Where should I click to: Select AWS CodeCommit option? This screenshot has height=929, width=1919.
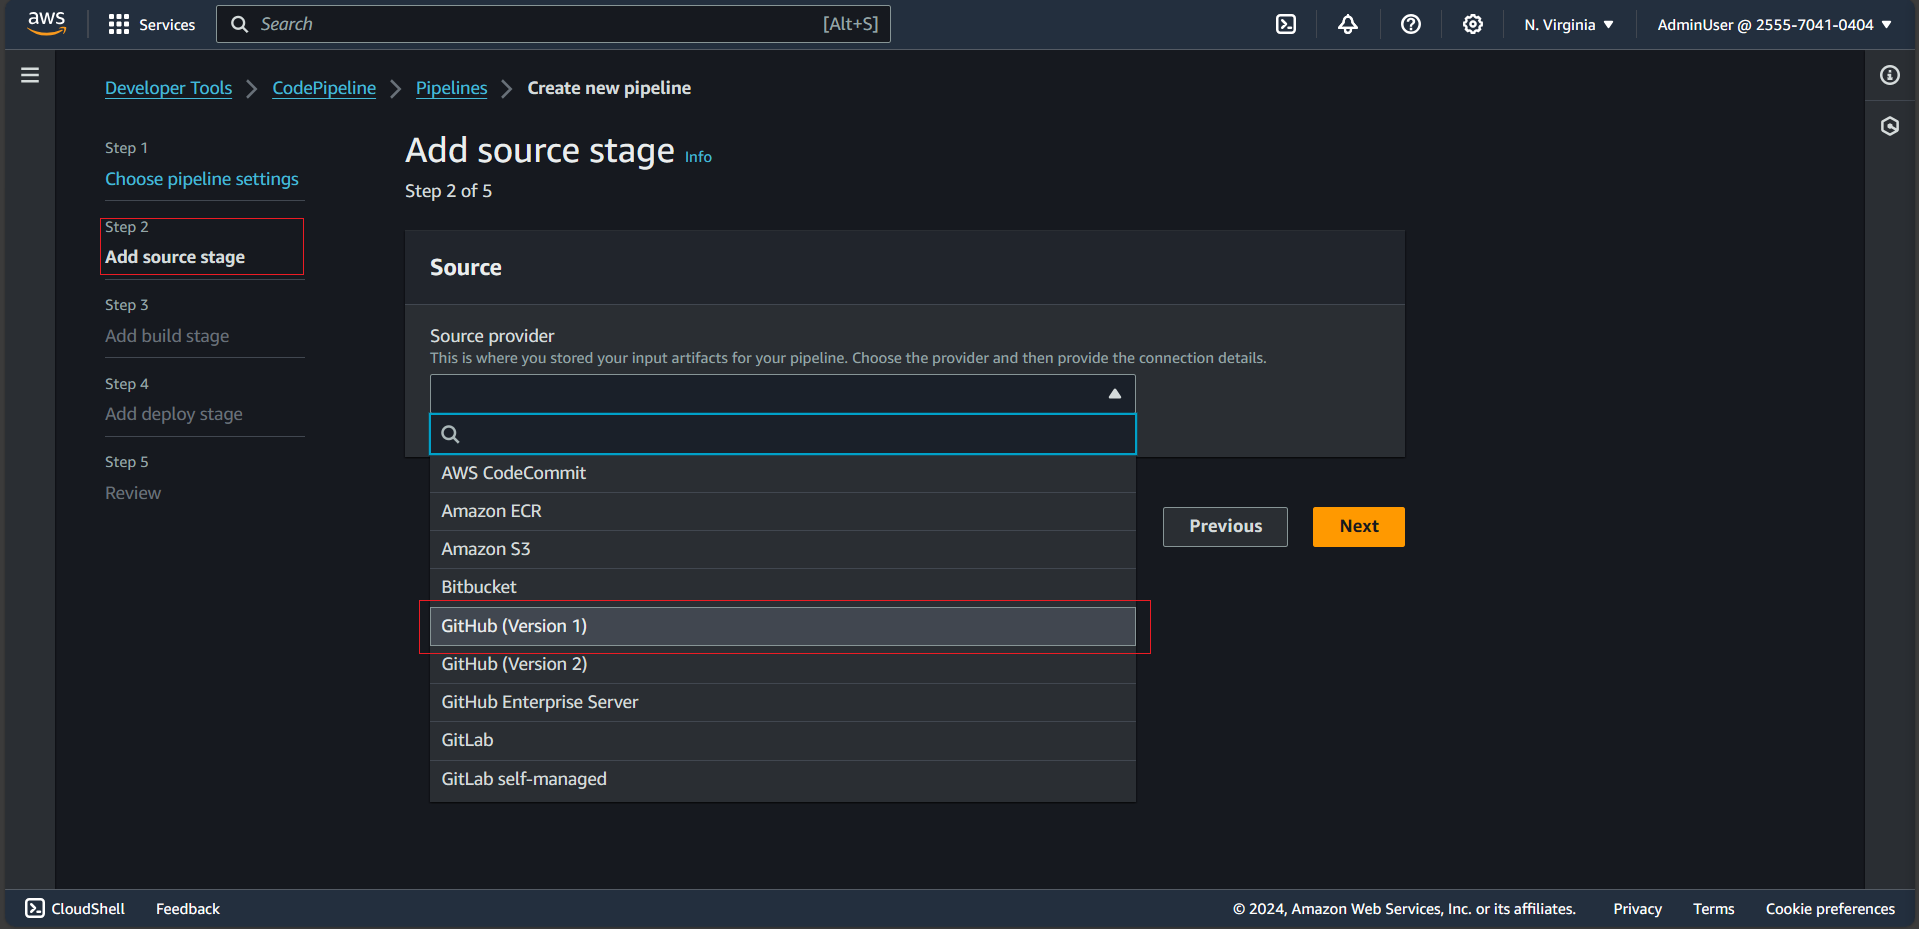pos(783,473)
